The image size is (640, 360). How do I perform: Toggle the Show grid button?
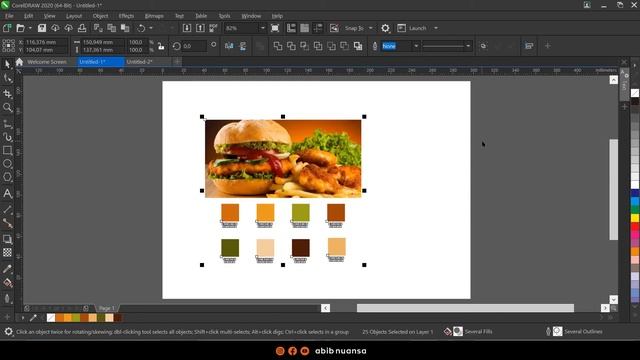click(304, 28)
